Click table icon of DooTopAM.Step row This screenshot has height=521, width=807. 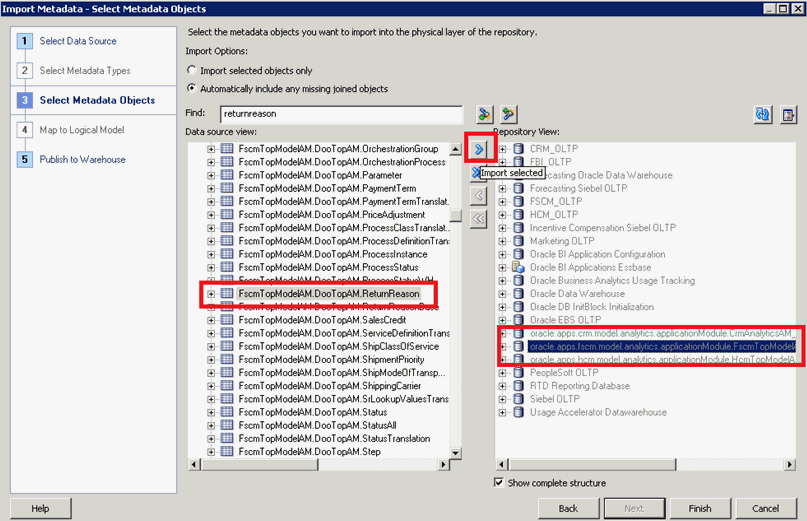(x=227, y=451)
